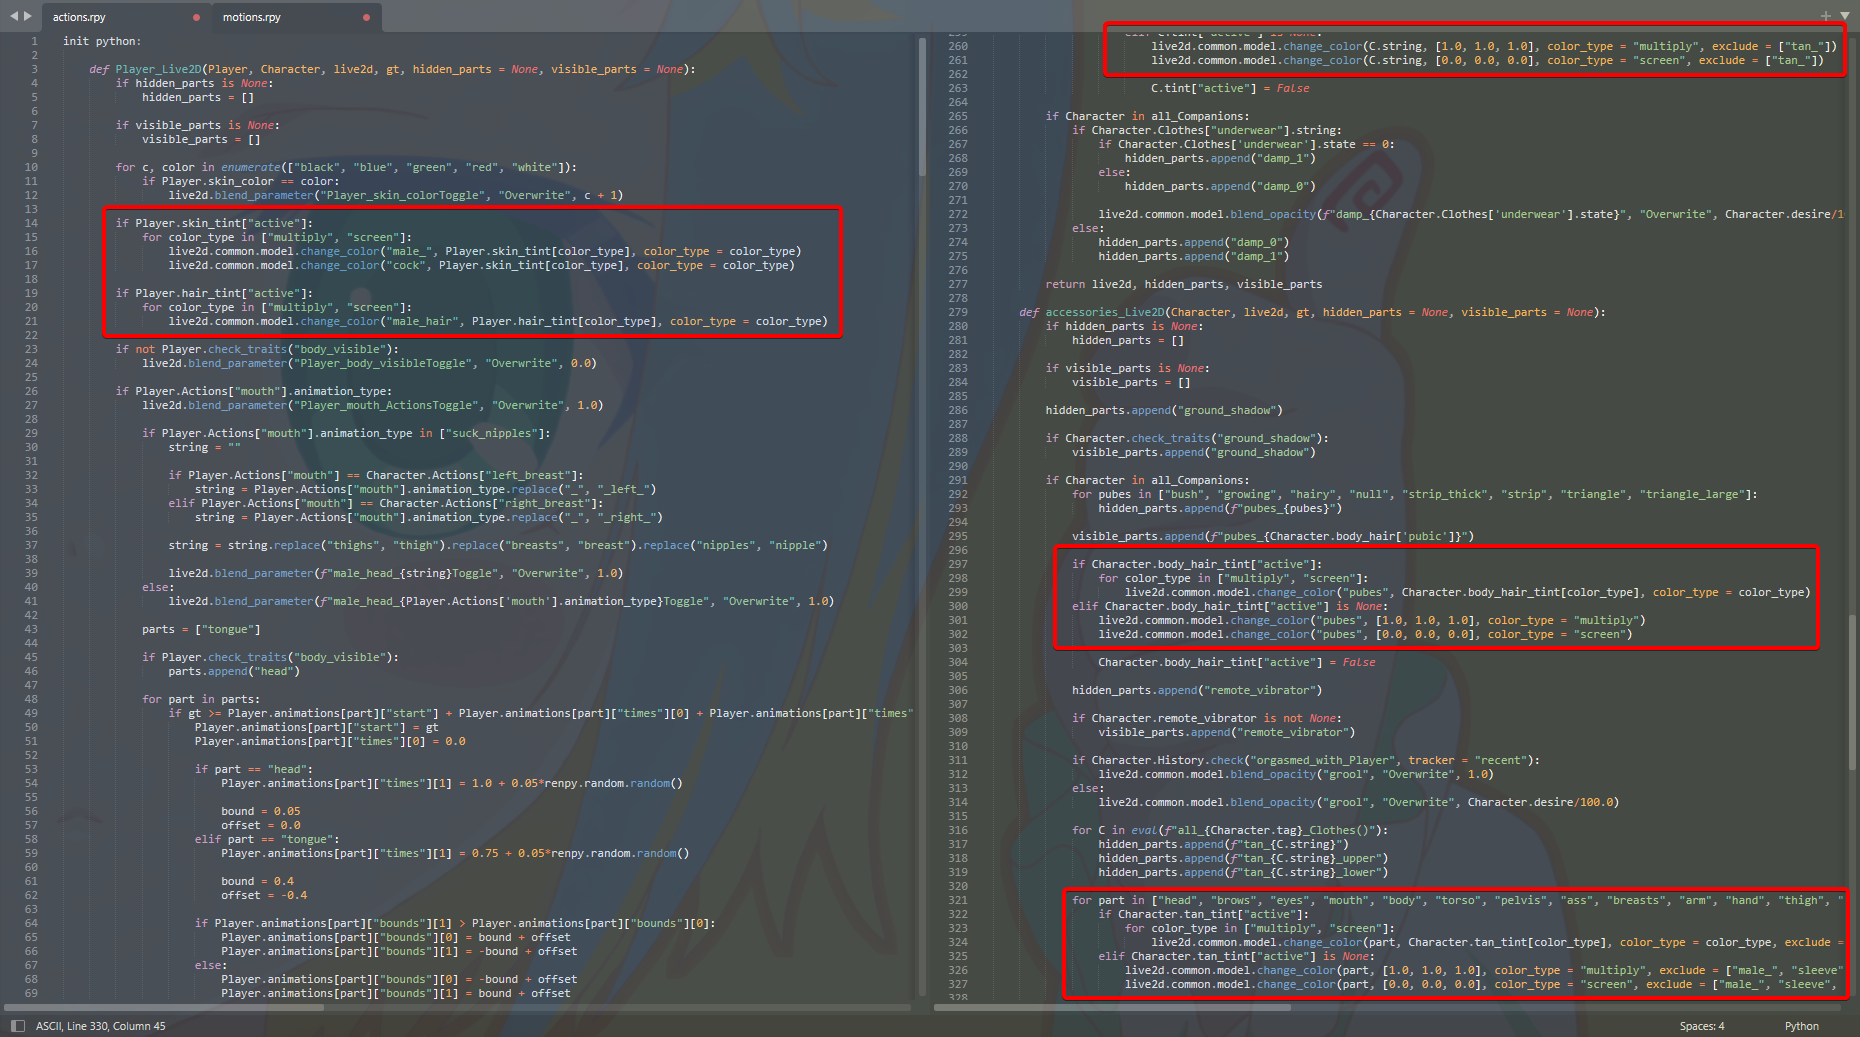
Task: Click the left tab scroll arrow
Action: (x=13, y=16)
